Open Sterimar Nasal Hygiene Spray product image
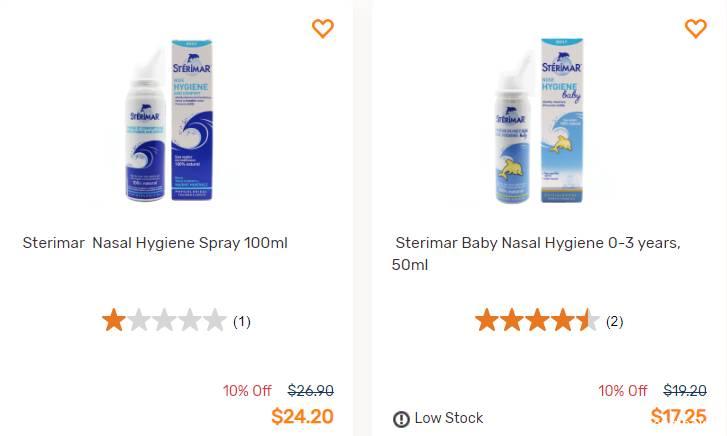The height and width of the screenshot is (436, 727). [x=179, y=120]
